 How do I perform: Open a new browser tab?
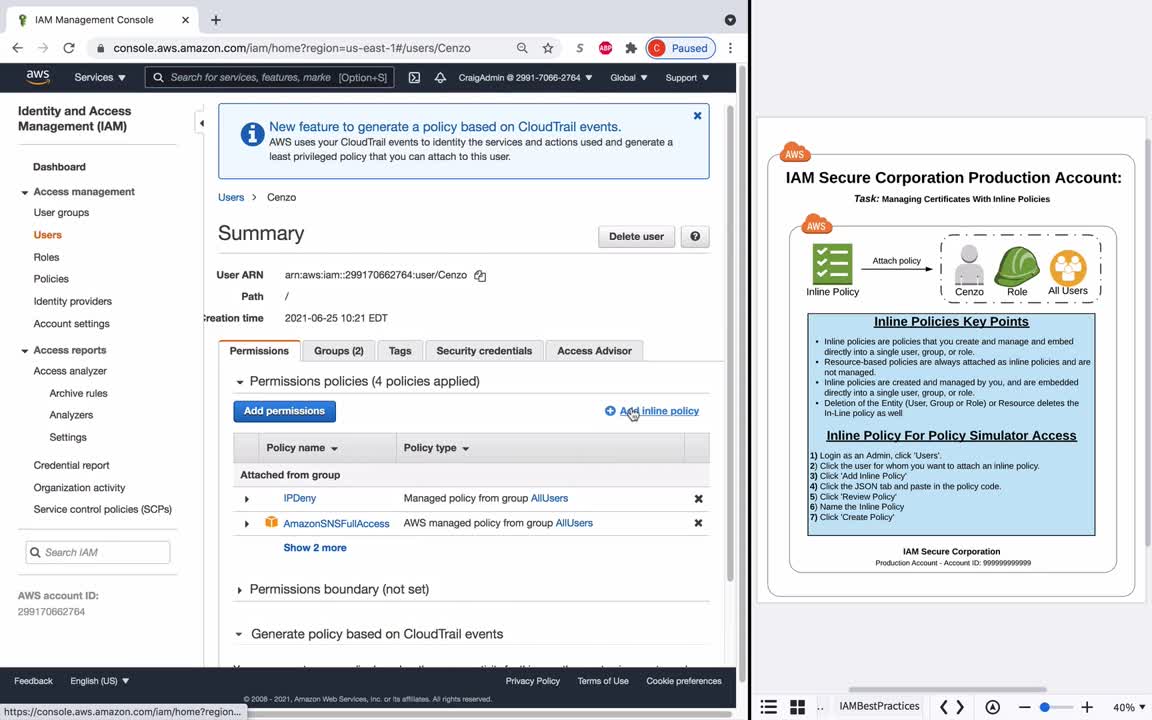tap(216, 20)
